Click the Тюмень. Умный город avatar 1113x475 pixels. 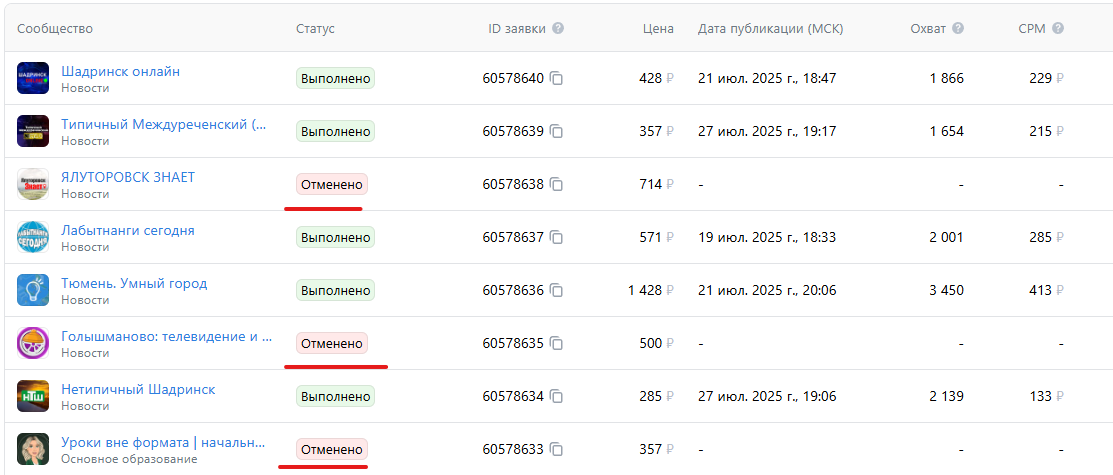point(33,290)
